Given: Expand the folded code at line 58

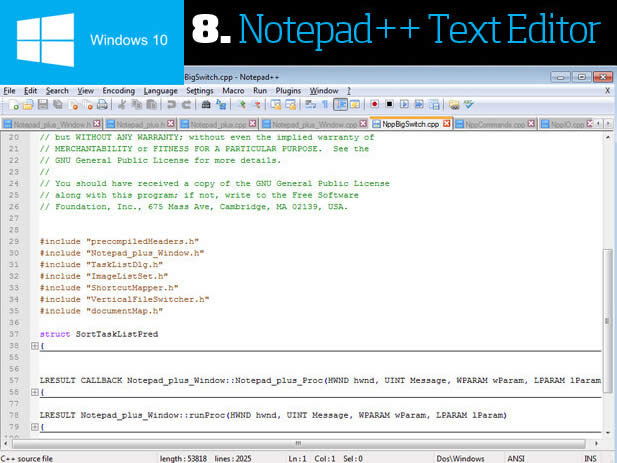Looking at the screenshot, I should pos(35,393).
